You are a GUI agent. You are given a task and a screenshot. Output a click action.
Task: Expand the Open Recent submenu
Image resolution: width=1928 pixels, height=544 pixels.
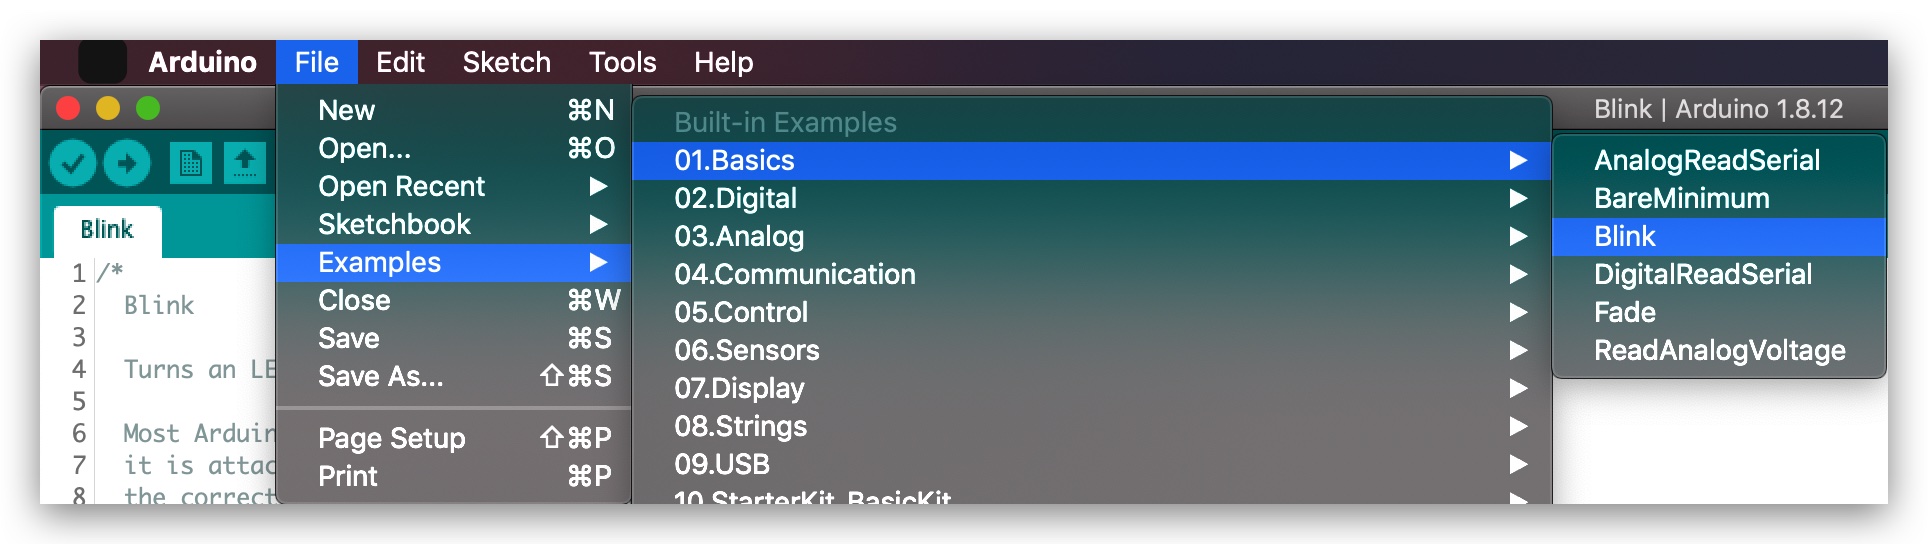pos(454,187)
